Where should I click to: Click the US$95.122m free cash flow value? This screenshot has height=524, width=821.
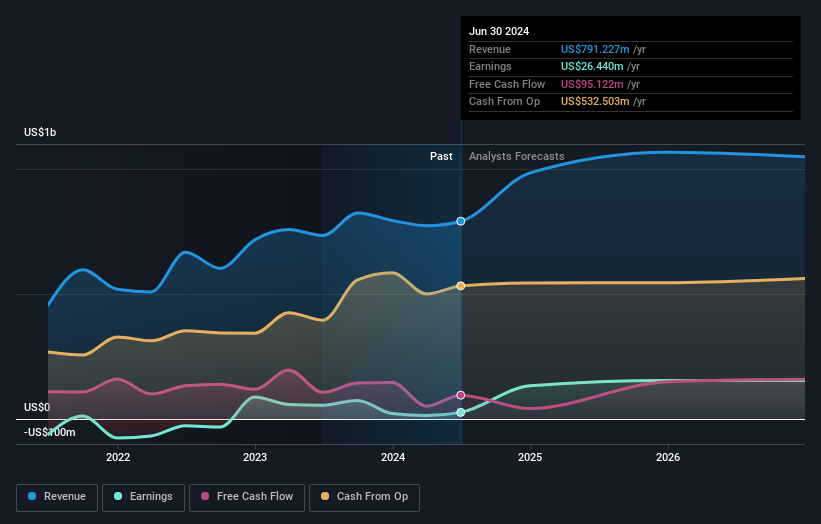point(592,84)
